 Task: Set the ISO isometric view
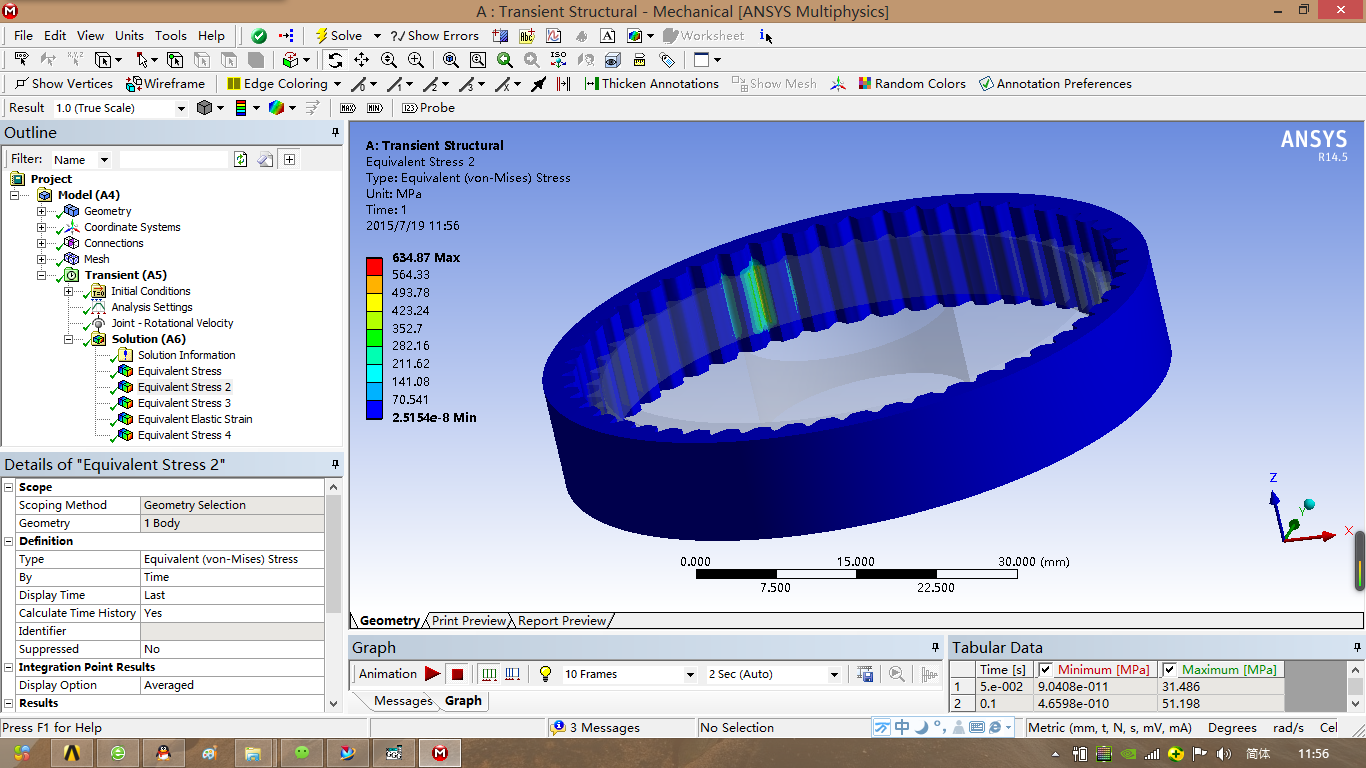coord(558,60)
